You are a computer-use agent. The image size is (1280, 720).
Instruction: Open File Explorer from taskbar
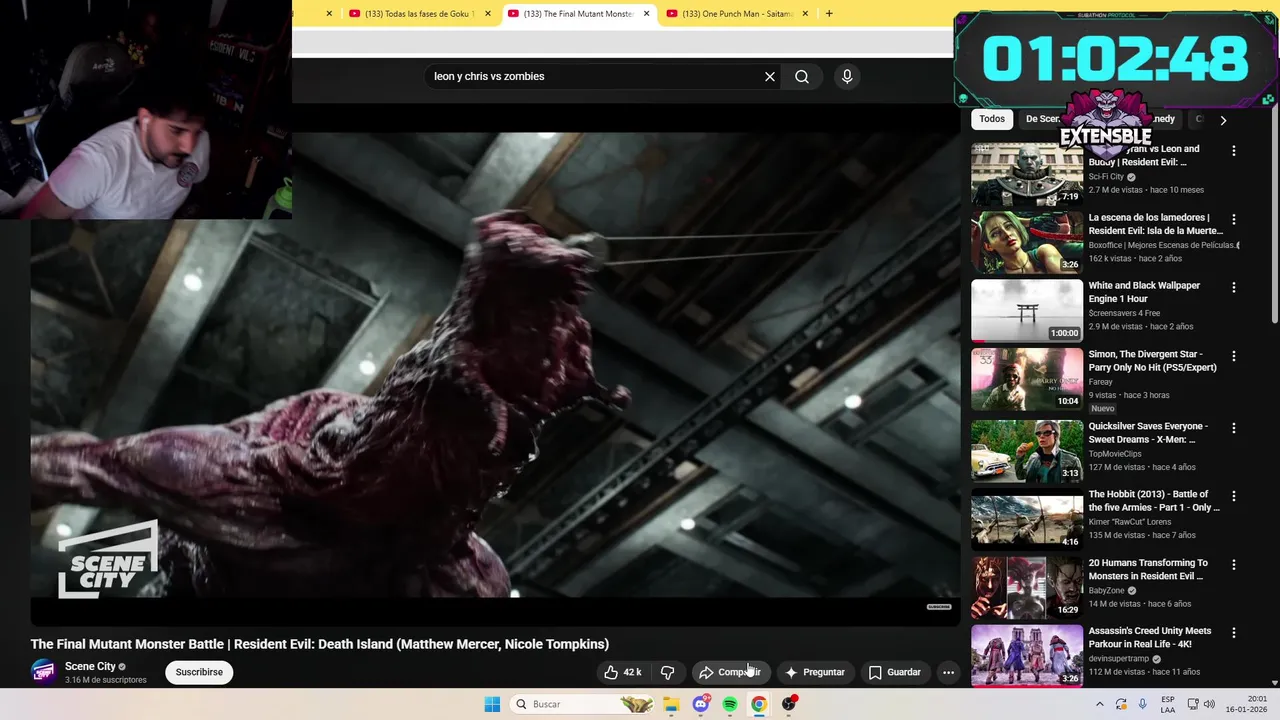click(x=672, y=704)
